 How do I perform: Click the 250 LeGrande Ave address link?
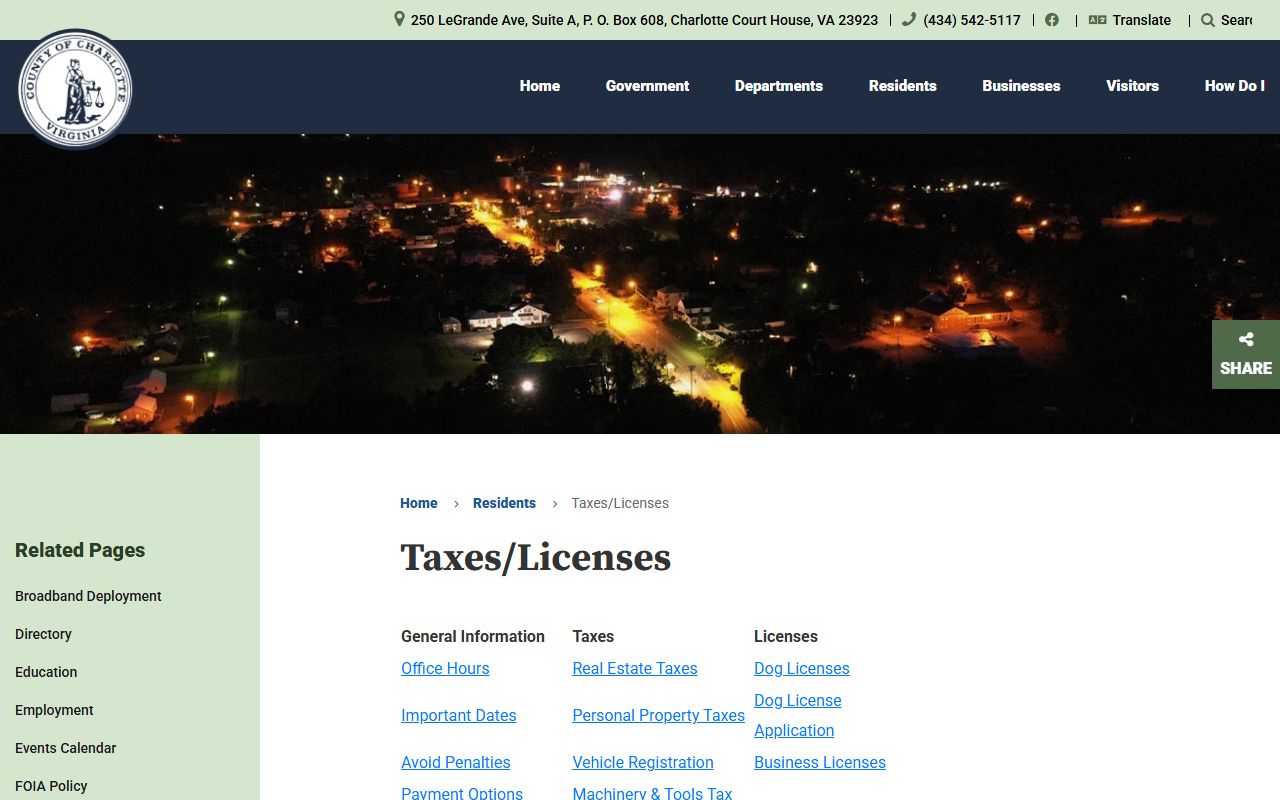click(644, 20)
